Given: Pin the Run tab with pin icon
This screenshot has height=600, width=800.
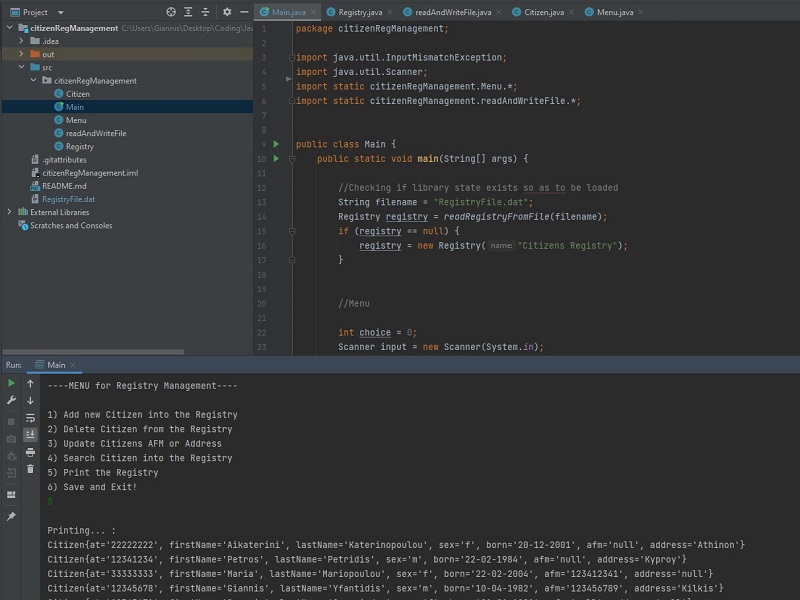Looking at the screenshot, I should click(11, 516).
